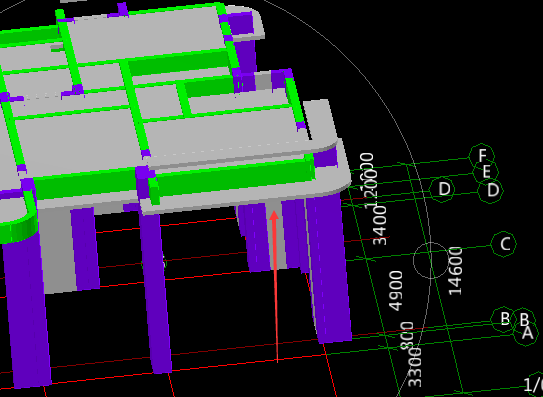543x397 pixels.
Task: Select the middle front purple column
Action: coord(156,291)
